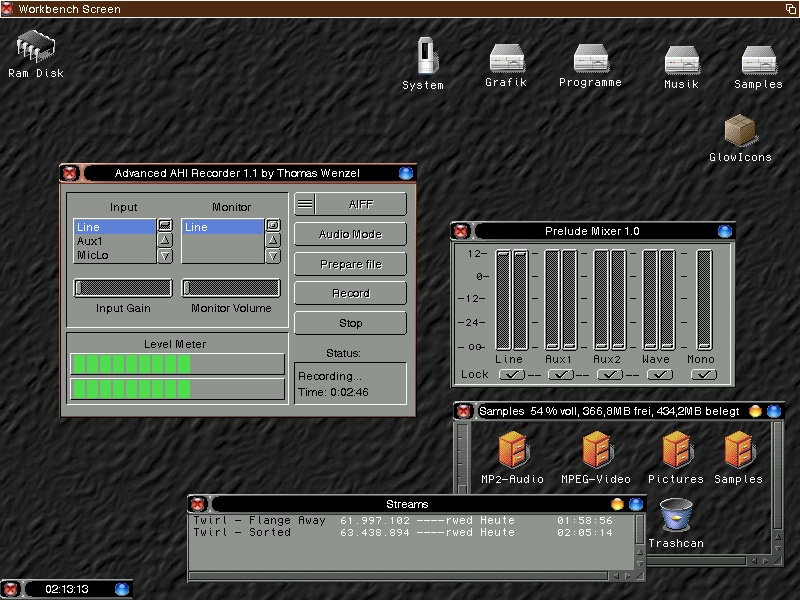
Task: Toggle the Line lock checkbox in mixer
Action: pos(511,374)
